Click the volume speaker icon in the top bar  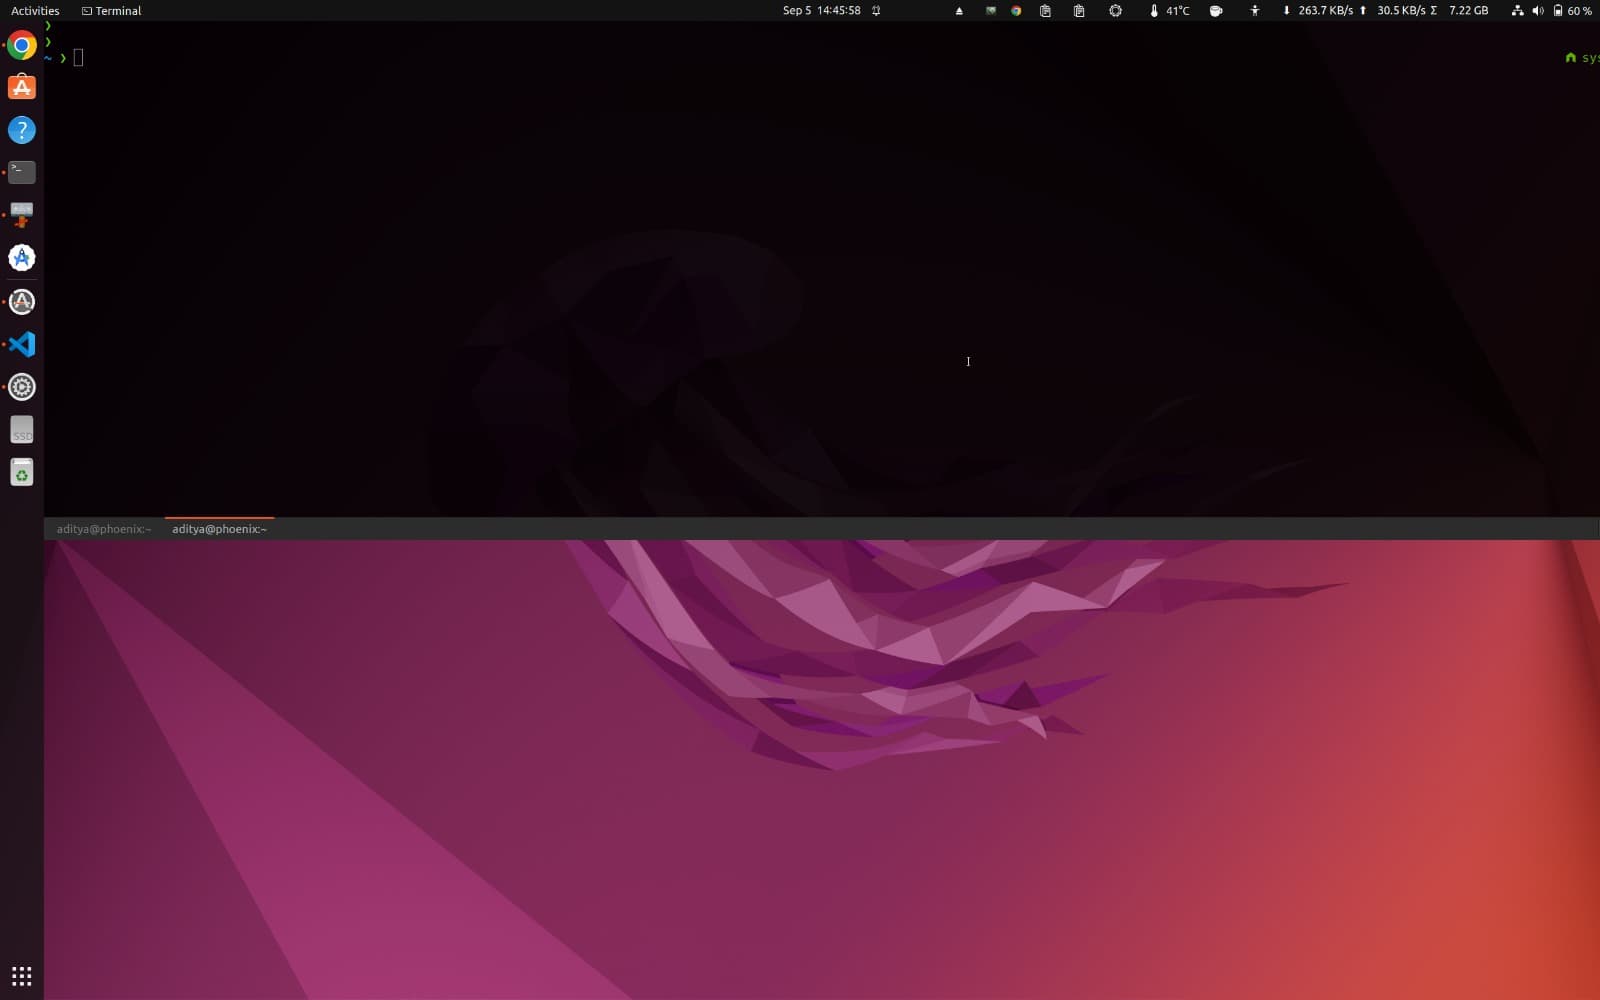[x=1537, y=11]
